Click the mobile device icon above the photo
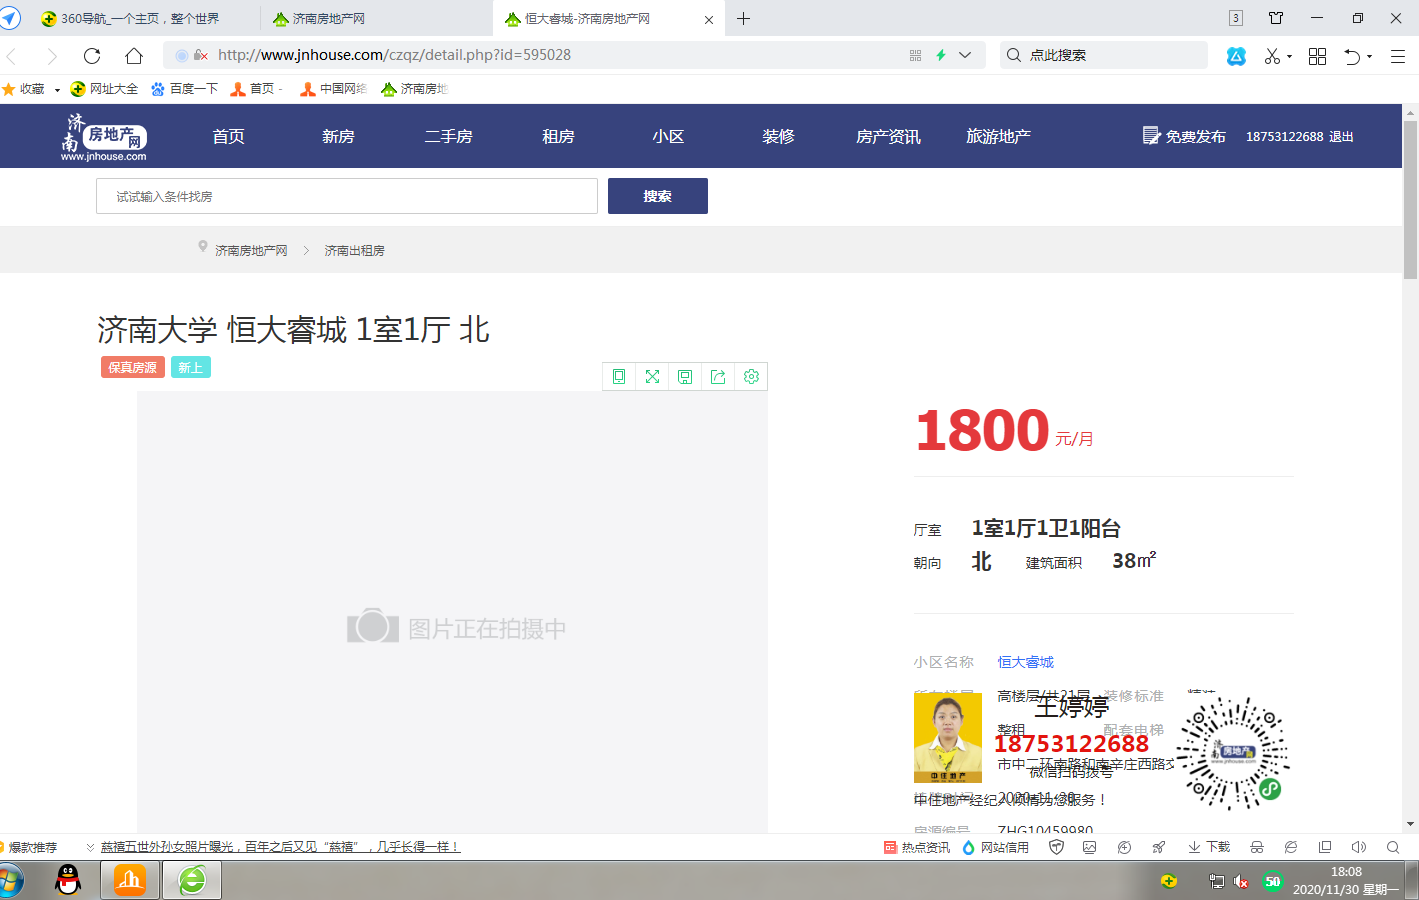This screenshot has width=1419, height=900. (x=619, y=377)
